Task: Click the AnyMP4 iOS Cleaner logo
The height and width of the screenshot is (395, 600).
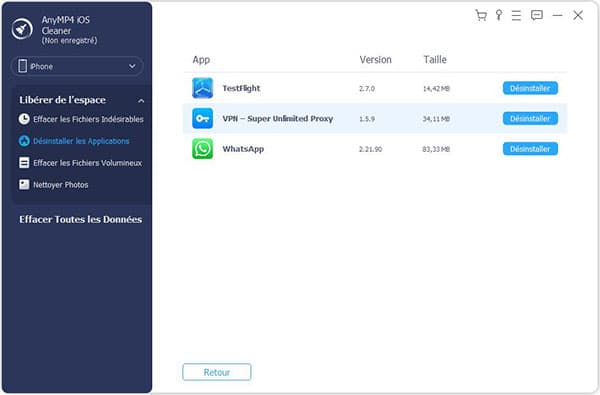Action: coord(22,29)
